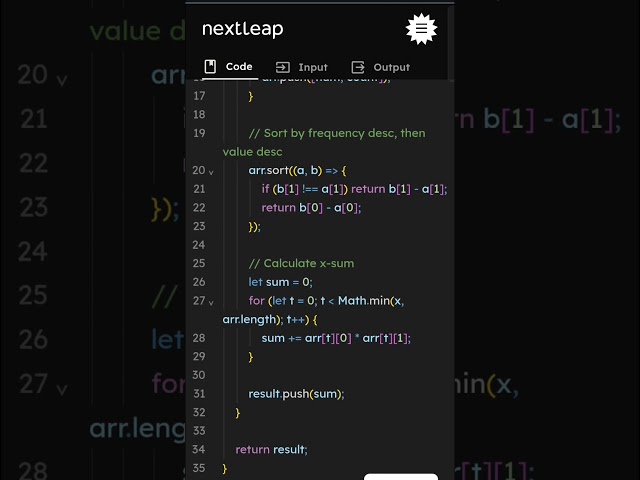The height and width of the screenshot is (480, 640).
Task: Click line number 28 in the gutter
Action: pos(199,338)
